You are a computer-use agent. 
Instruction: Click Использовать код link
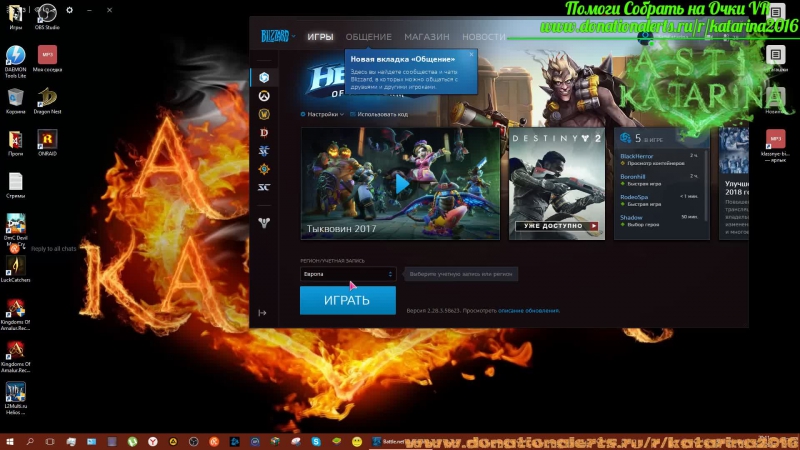point(379,114)
